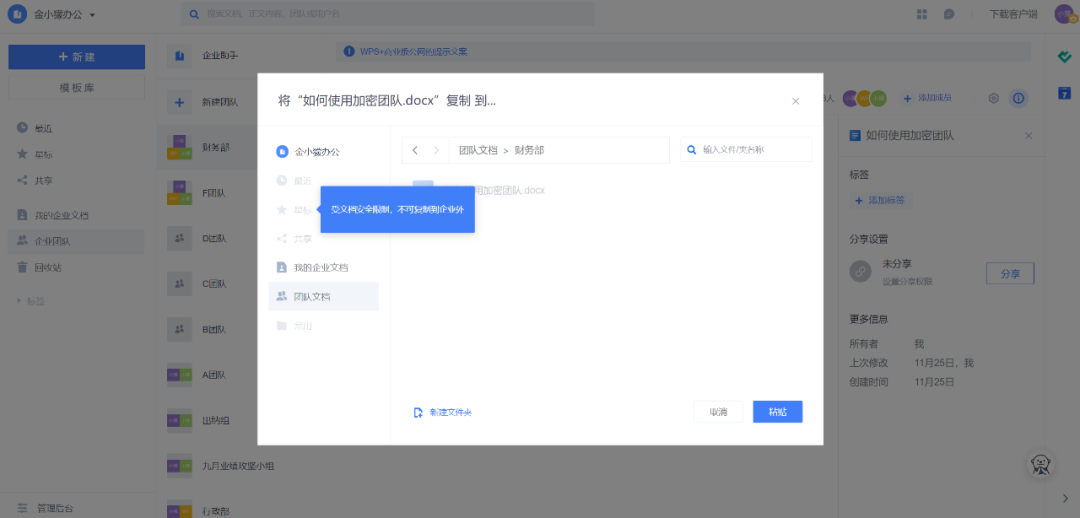Click 添加标签 to add a tag
This screenshot has height=518, width=1080.
click(880, 200)
